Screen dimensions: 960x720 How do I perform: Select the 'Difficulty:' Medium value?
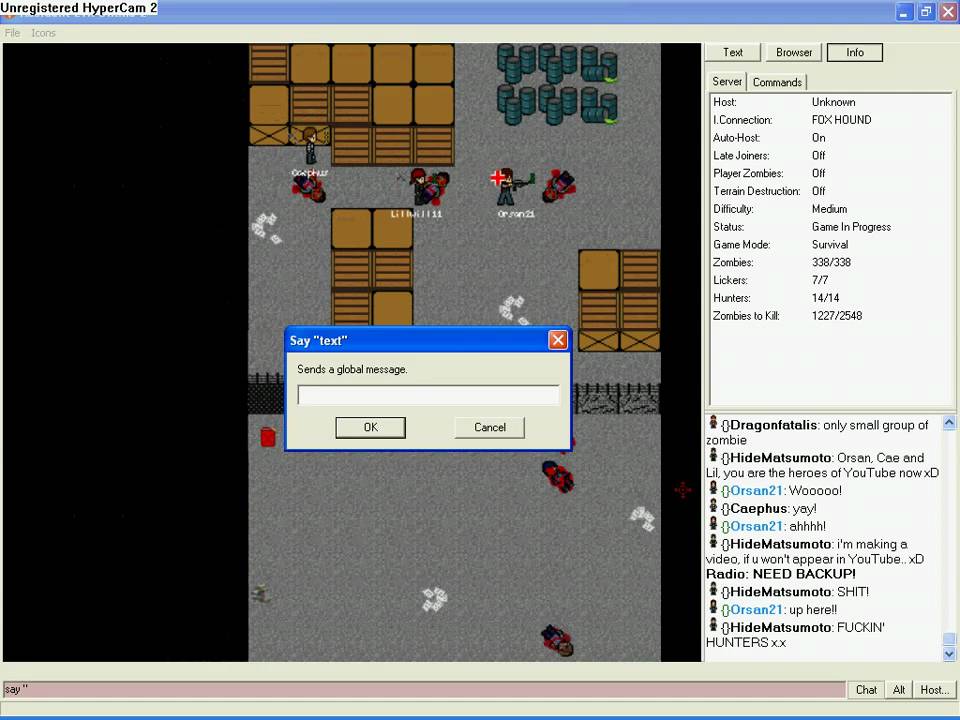pos(830,209)
